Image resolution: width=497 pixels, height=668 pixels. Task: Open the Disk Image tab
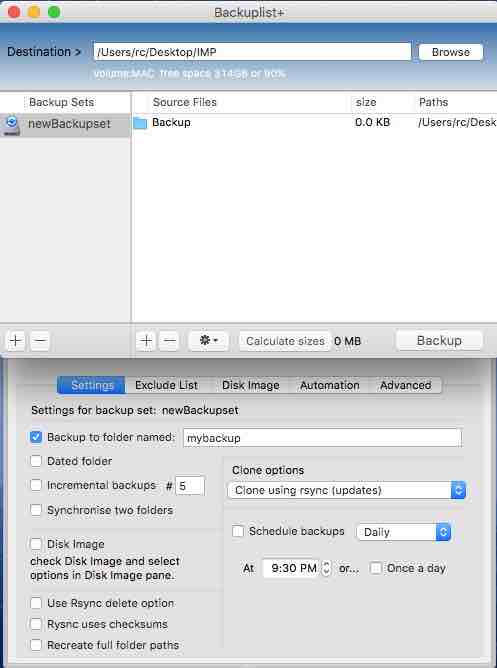point(250,385)
